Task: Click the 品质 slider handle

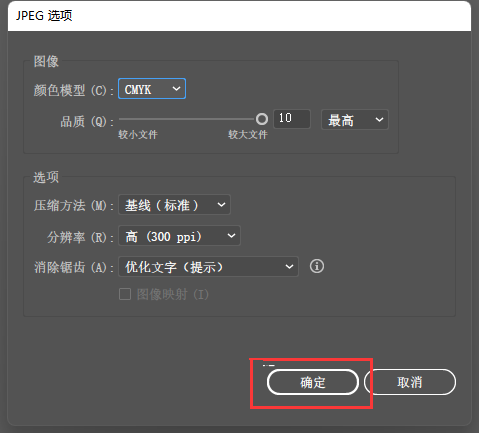Action: coord(262,119)
